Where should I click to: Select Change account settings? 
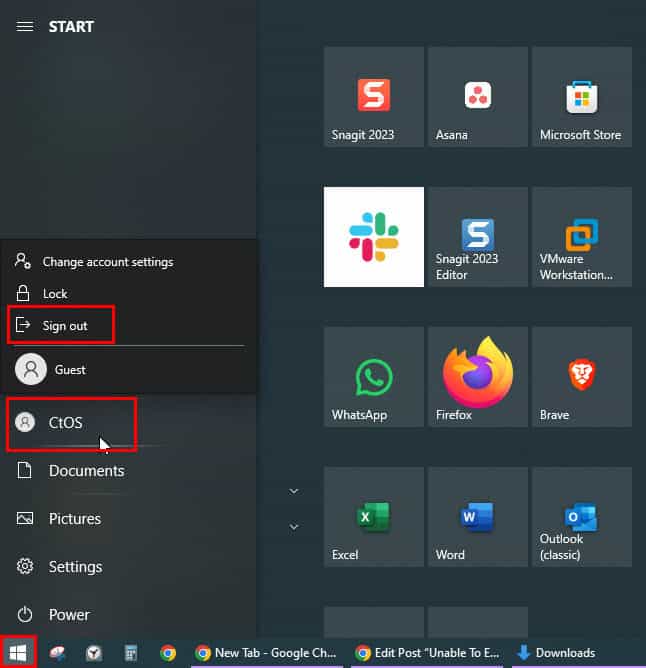[128, 262]
